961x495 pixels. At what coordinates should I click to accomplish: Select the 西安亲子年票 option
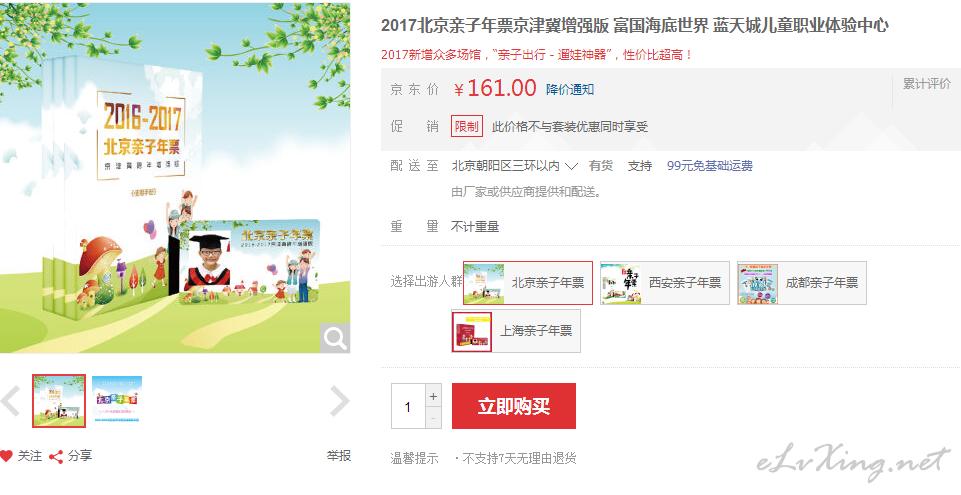click(x=665, y=283)
